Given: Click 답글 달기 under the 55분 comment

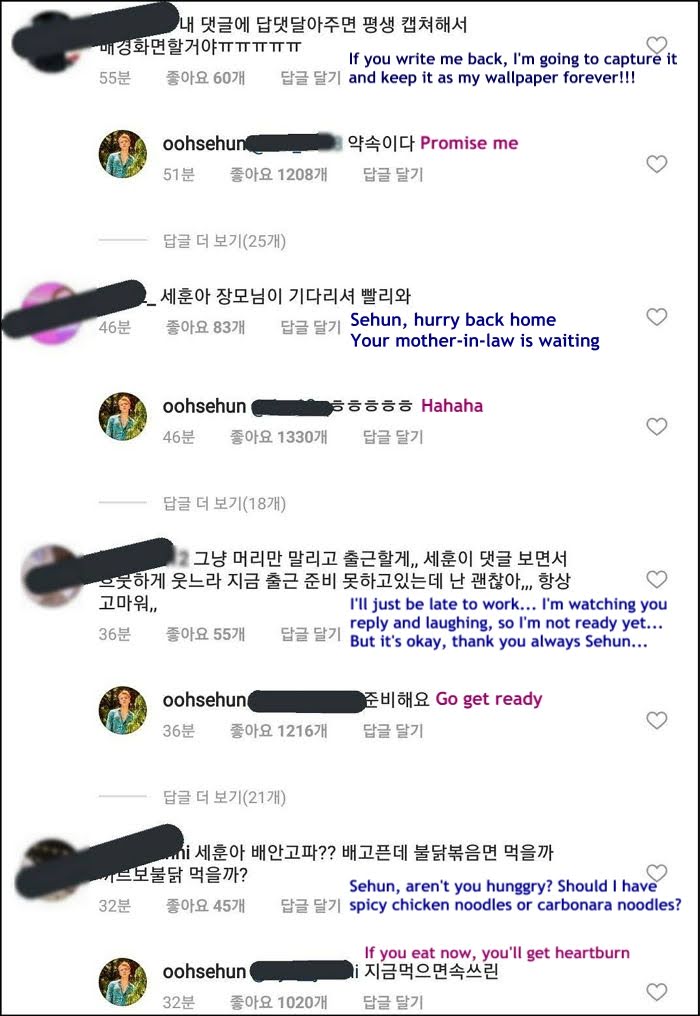Looking at the screenshot, I should coord(310,78).
